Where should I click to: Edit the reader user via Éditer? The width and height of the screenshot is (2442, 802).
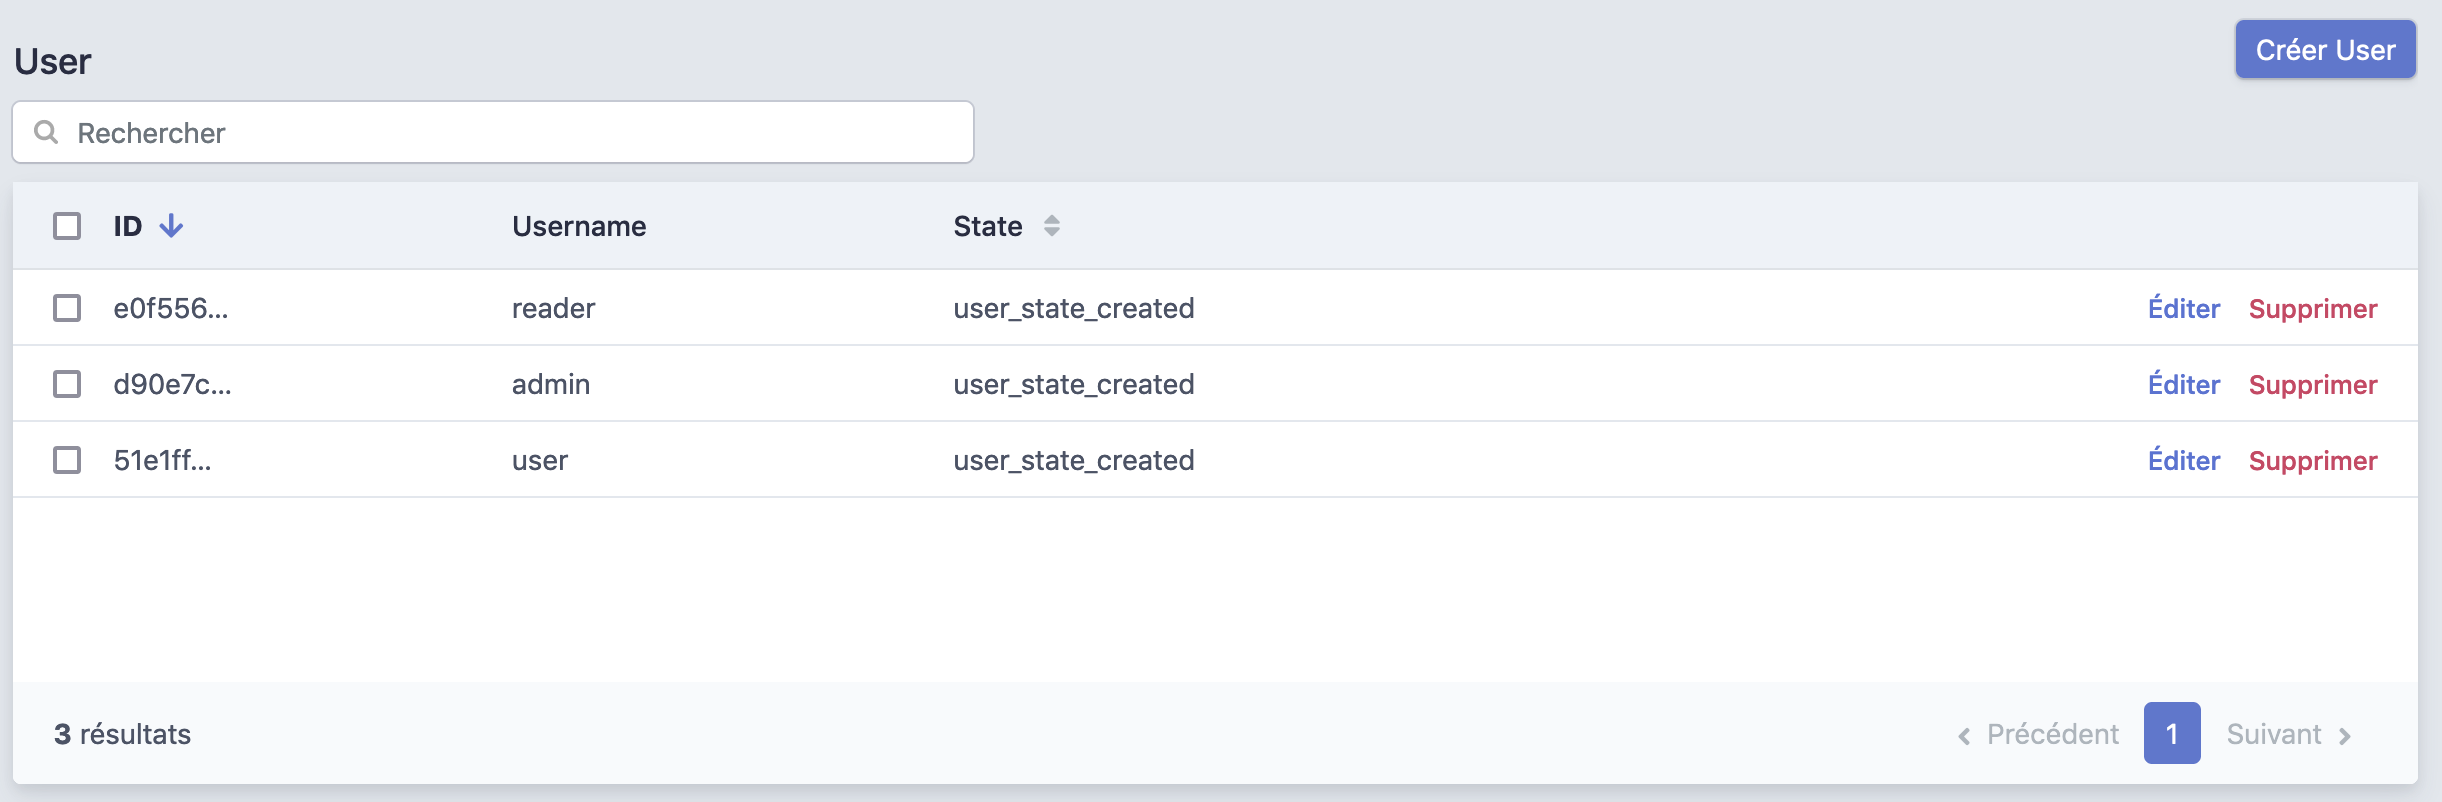coord(2183,309)
